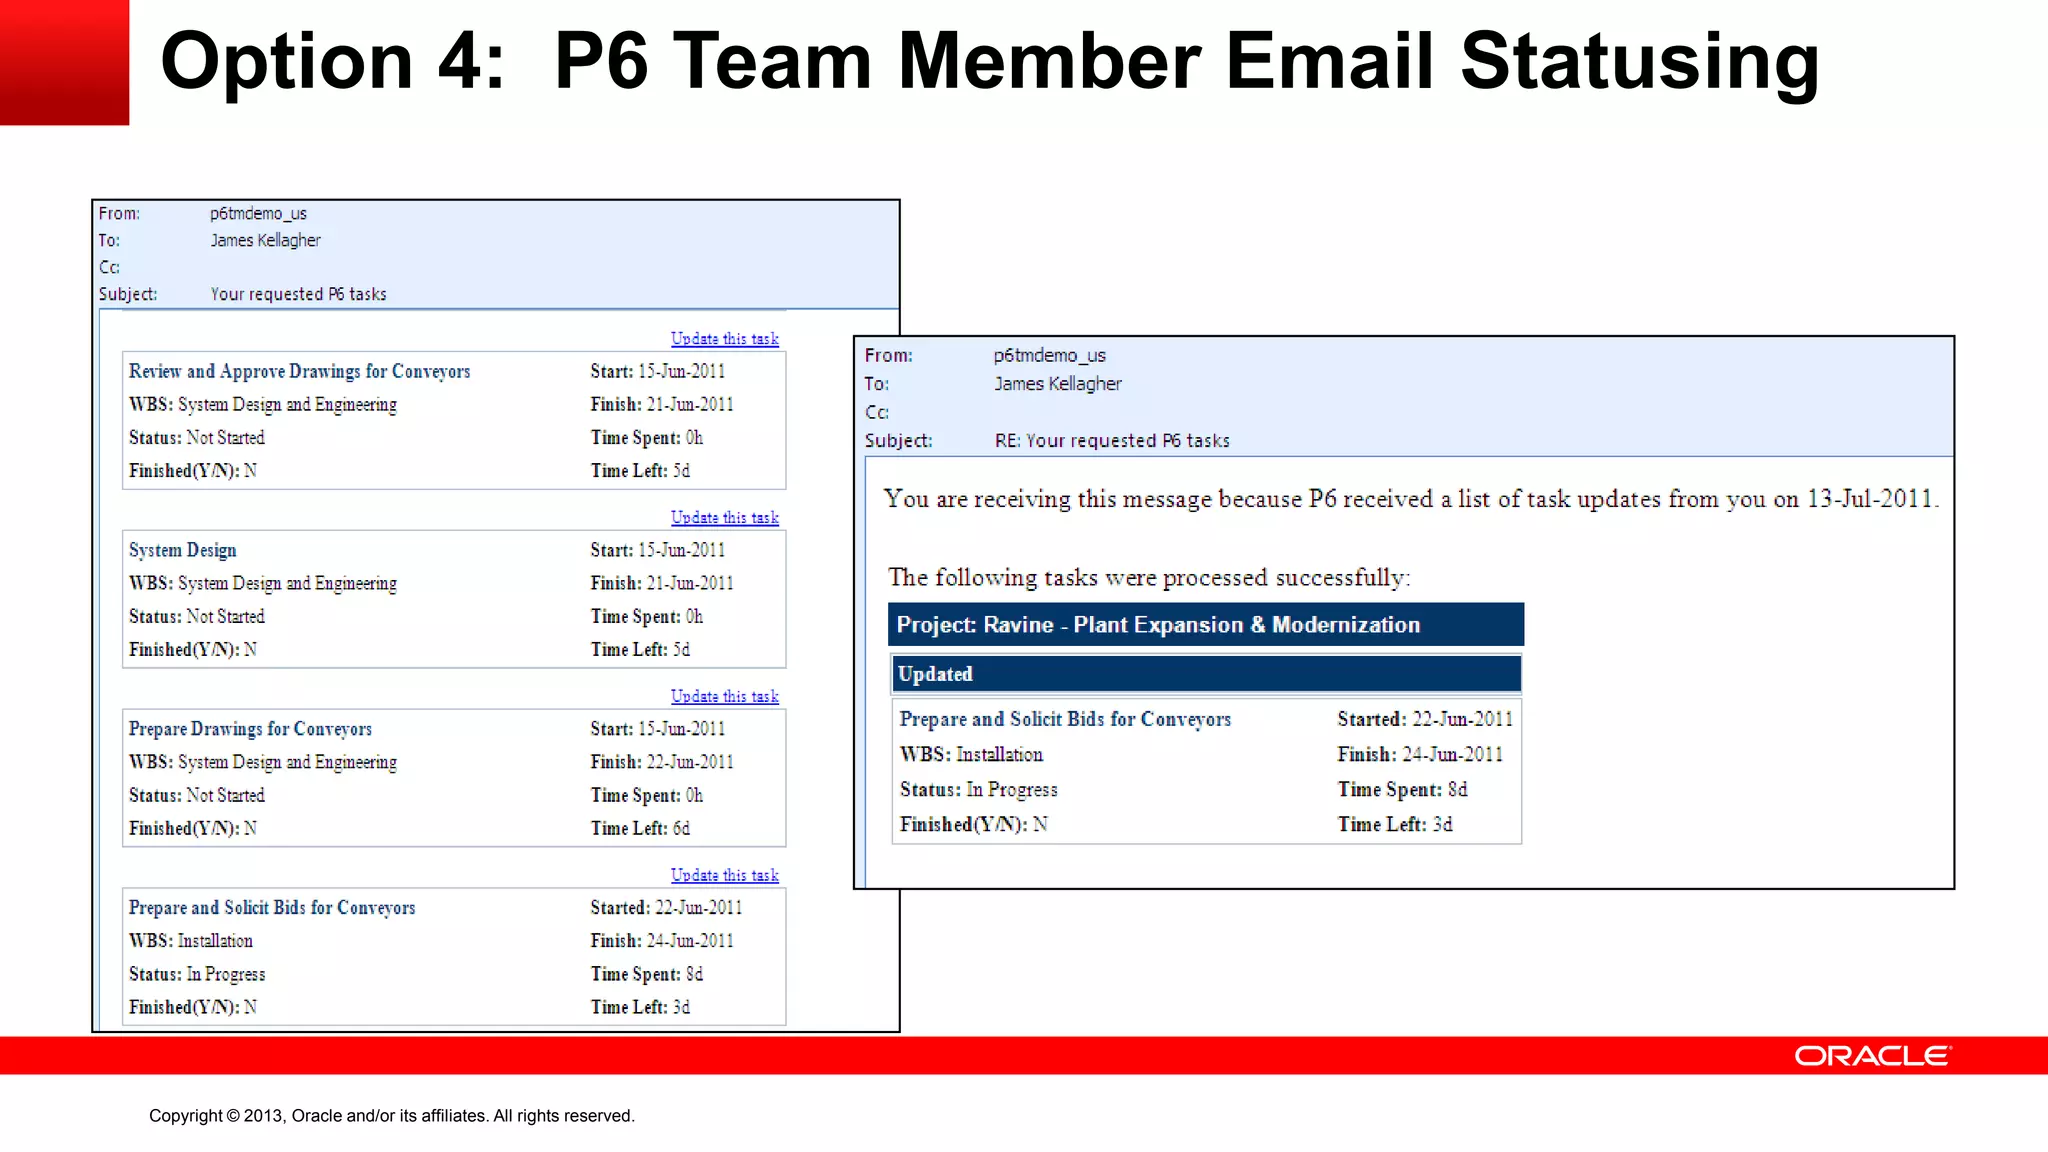This screenshot has height=1152, width=2048.
Task: Click 'Finish: 24-Jun-2011' in reply email
Action: pos(1420,755)
